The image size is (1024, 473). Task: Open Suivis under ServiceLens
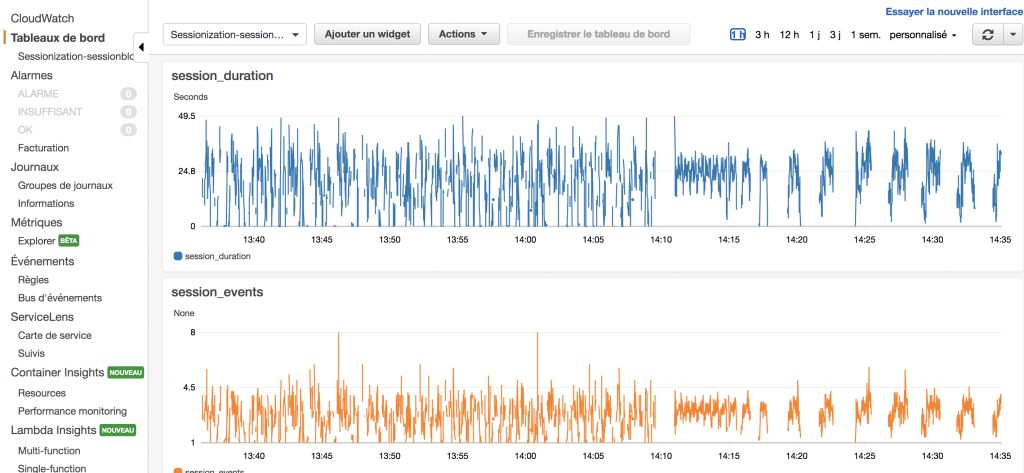tap(31, 353)
